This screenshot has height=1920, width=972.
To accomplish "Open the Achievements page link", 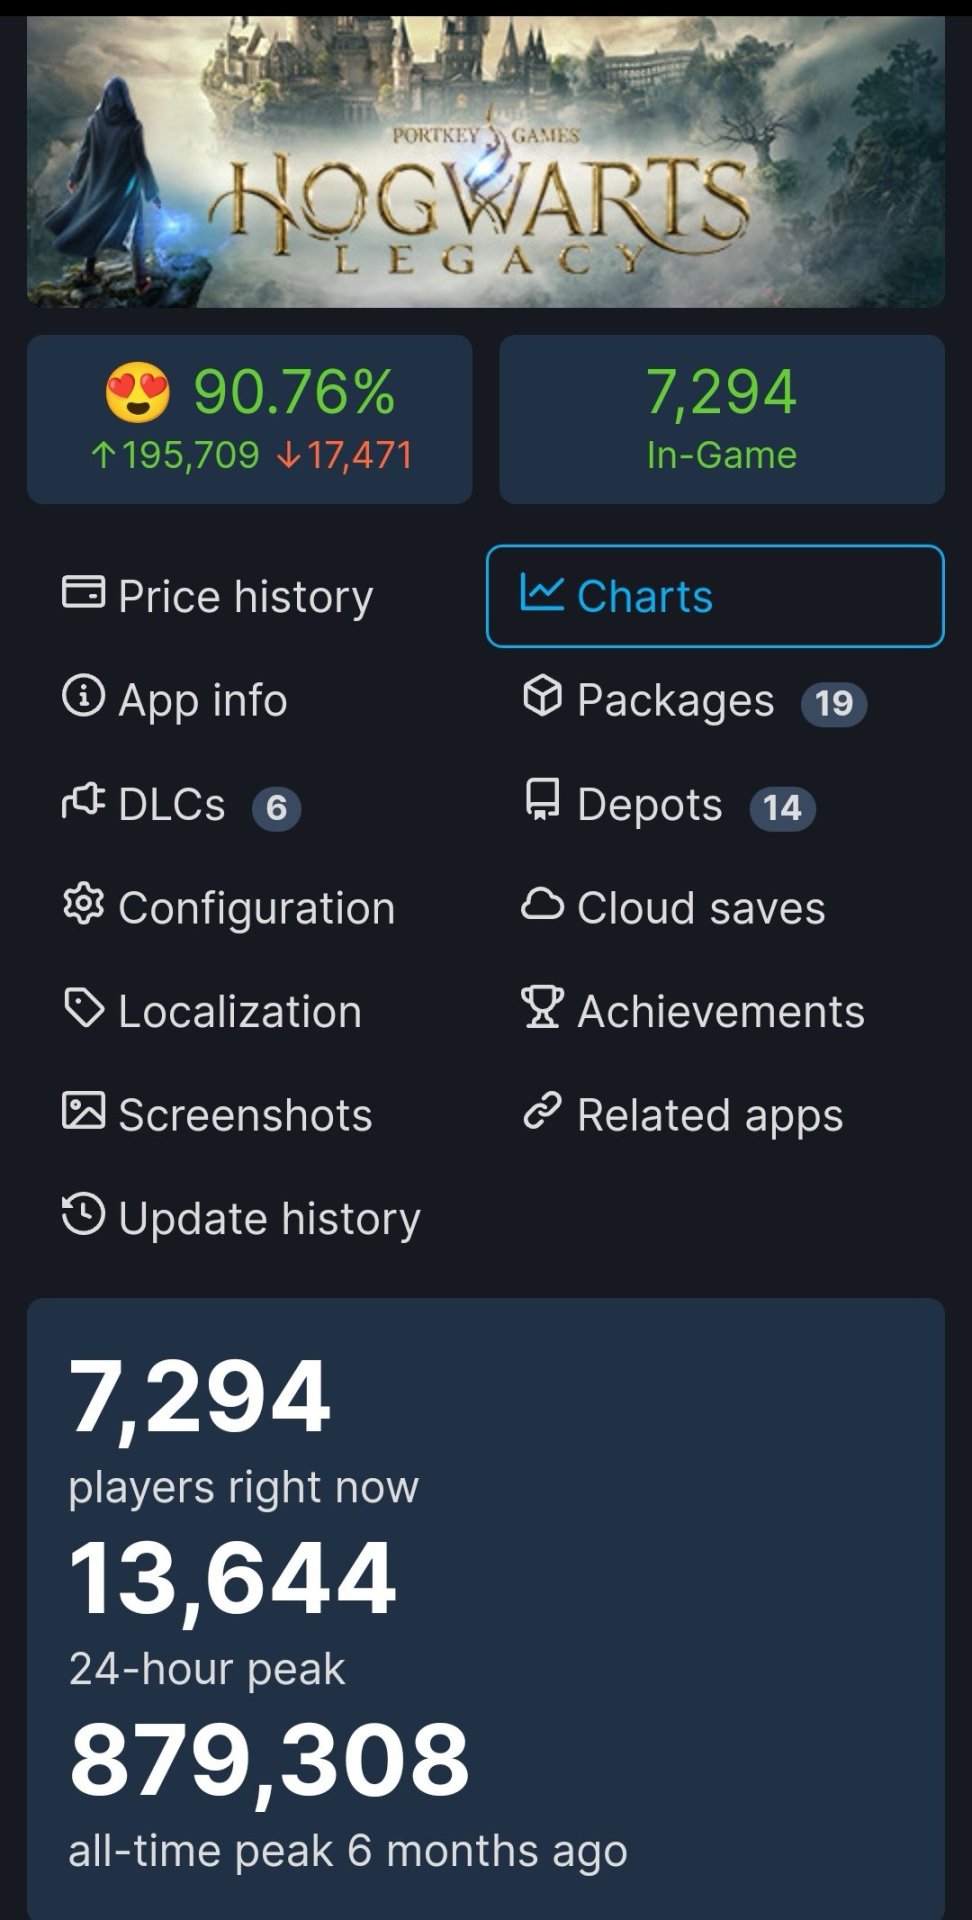I will pos(720,1012).
